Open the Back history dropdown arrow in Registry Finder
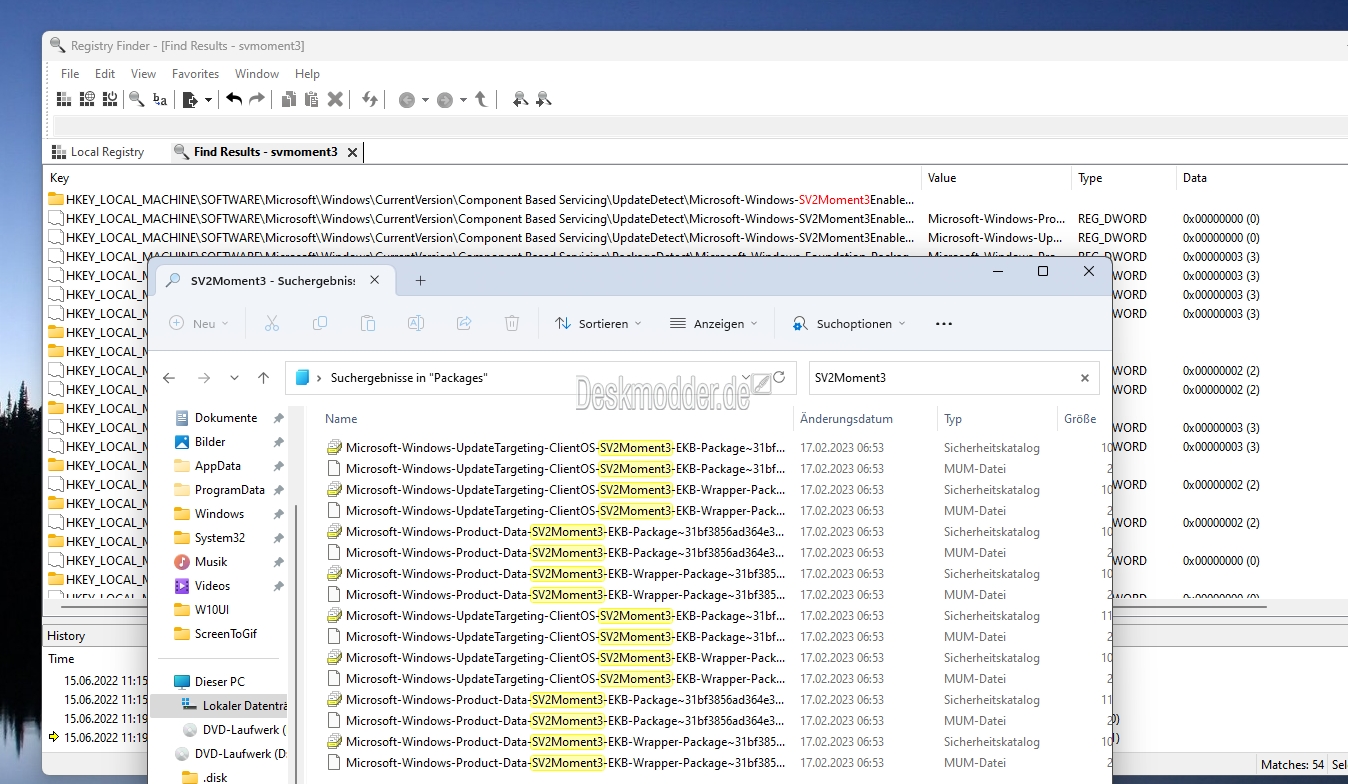The image size is (1348, 784). (425, 100)
